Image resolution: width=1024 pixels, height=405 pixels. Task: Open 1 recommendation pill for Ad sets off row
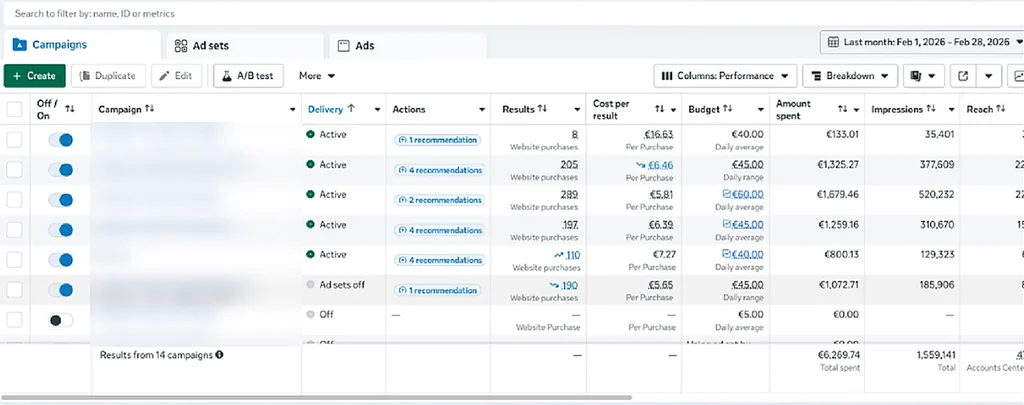tap(438, 290)
